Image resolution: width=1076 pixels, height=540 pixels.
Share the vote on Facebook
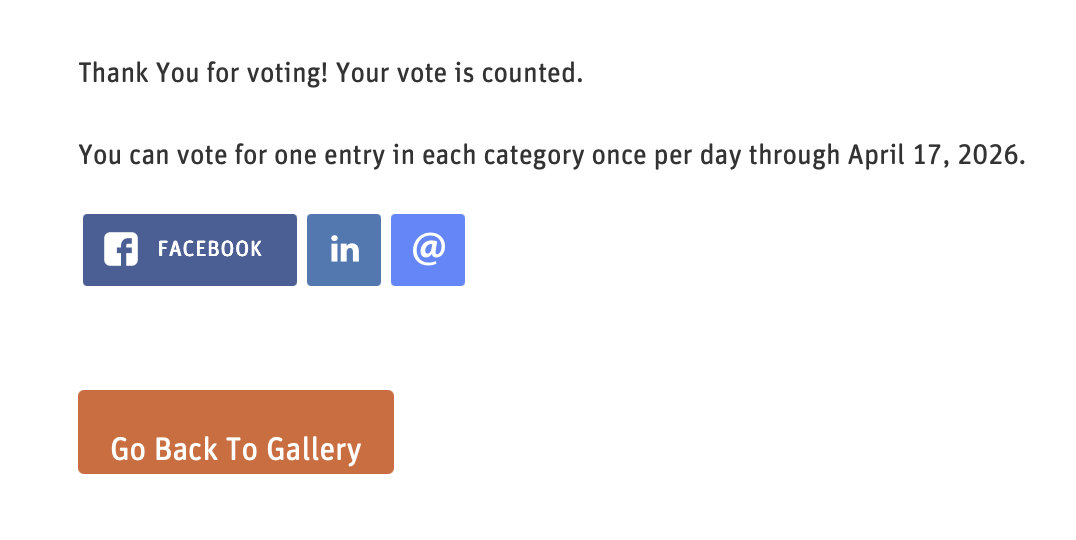pos(190,250)
